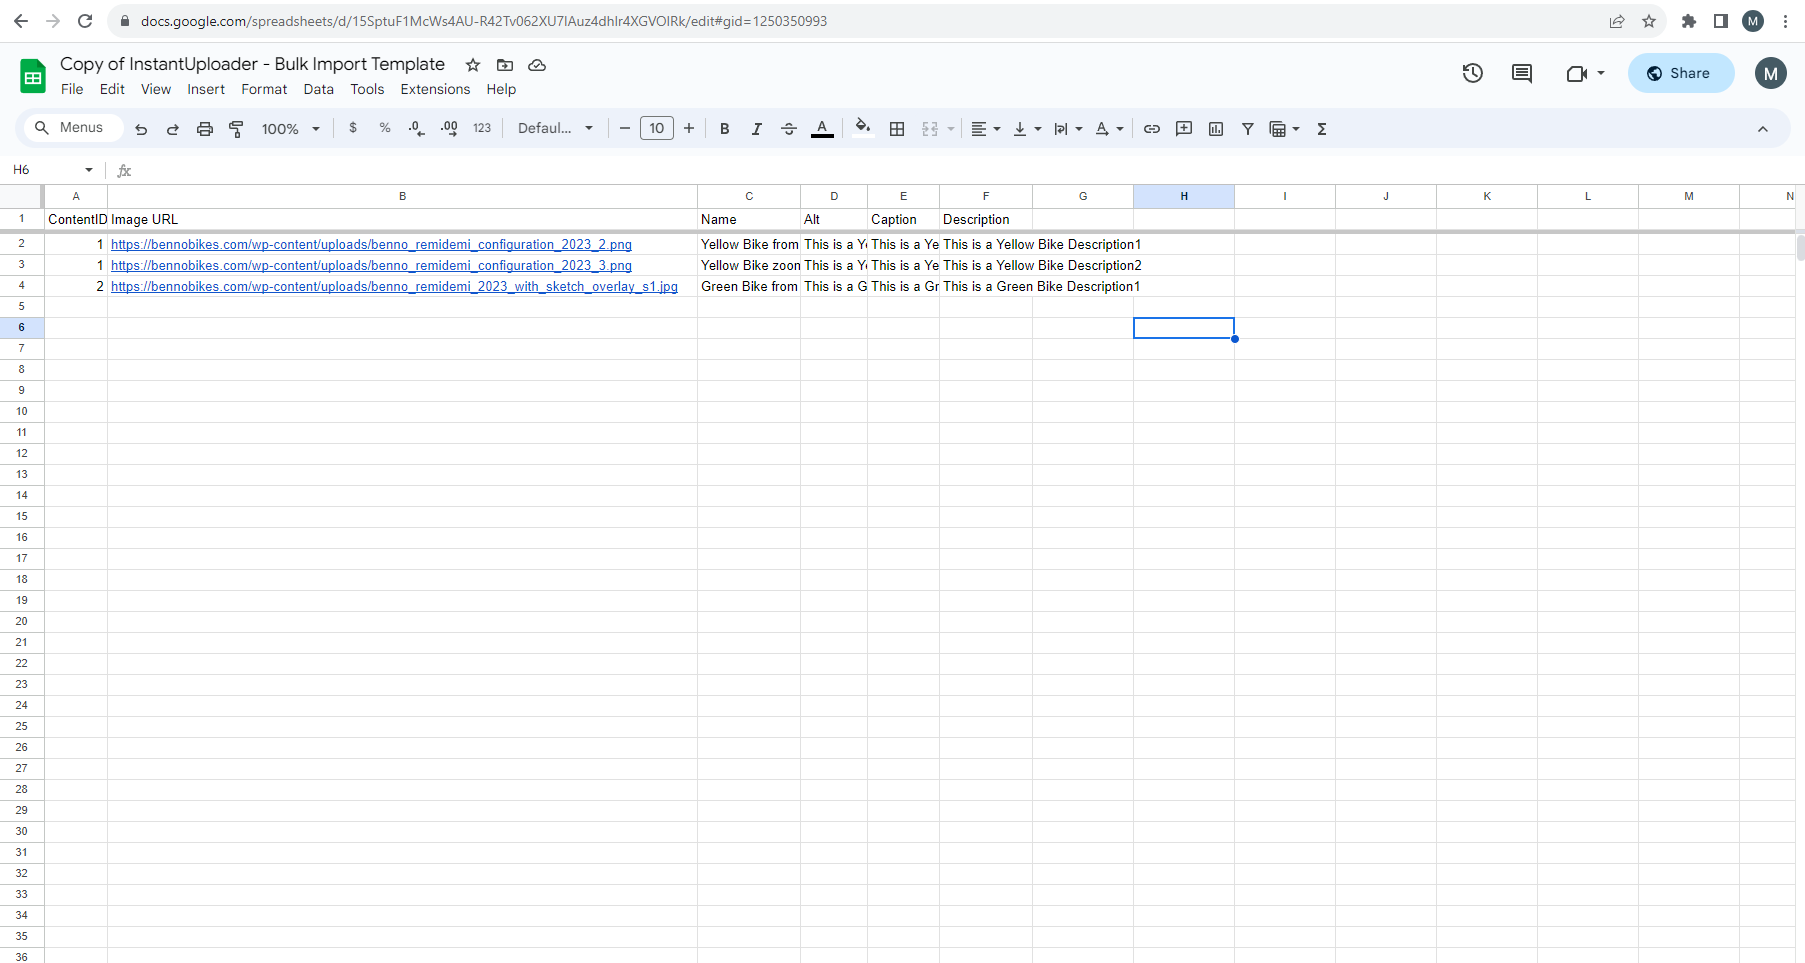Click the formula bar input
This screenshot has width=1805, height=963.
pos(900,170)
